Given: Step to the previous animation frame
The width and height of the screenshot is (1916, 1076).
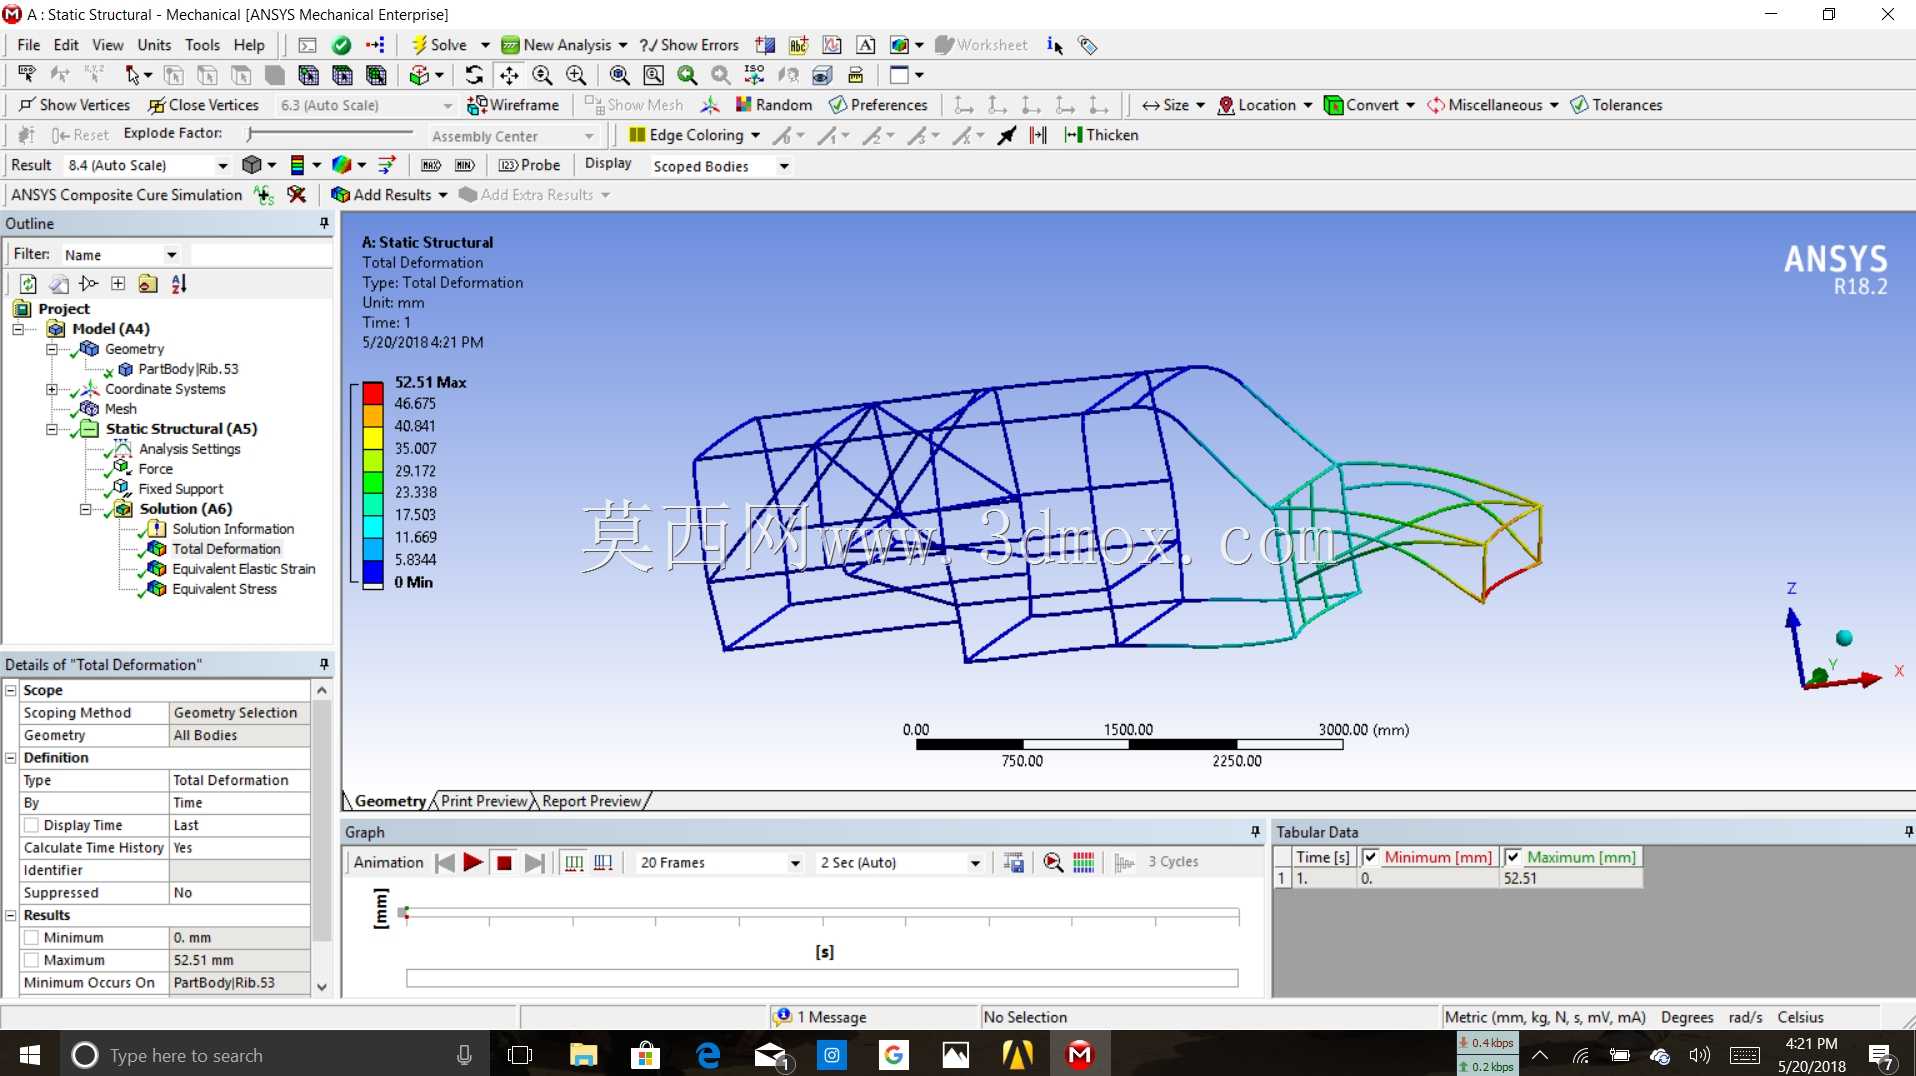Looking at the screenshot, I should coord(445,863).
